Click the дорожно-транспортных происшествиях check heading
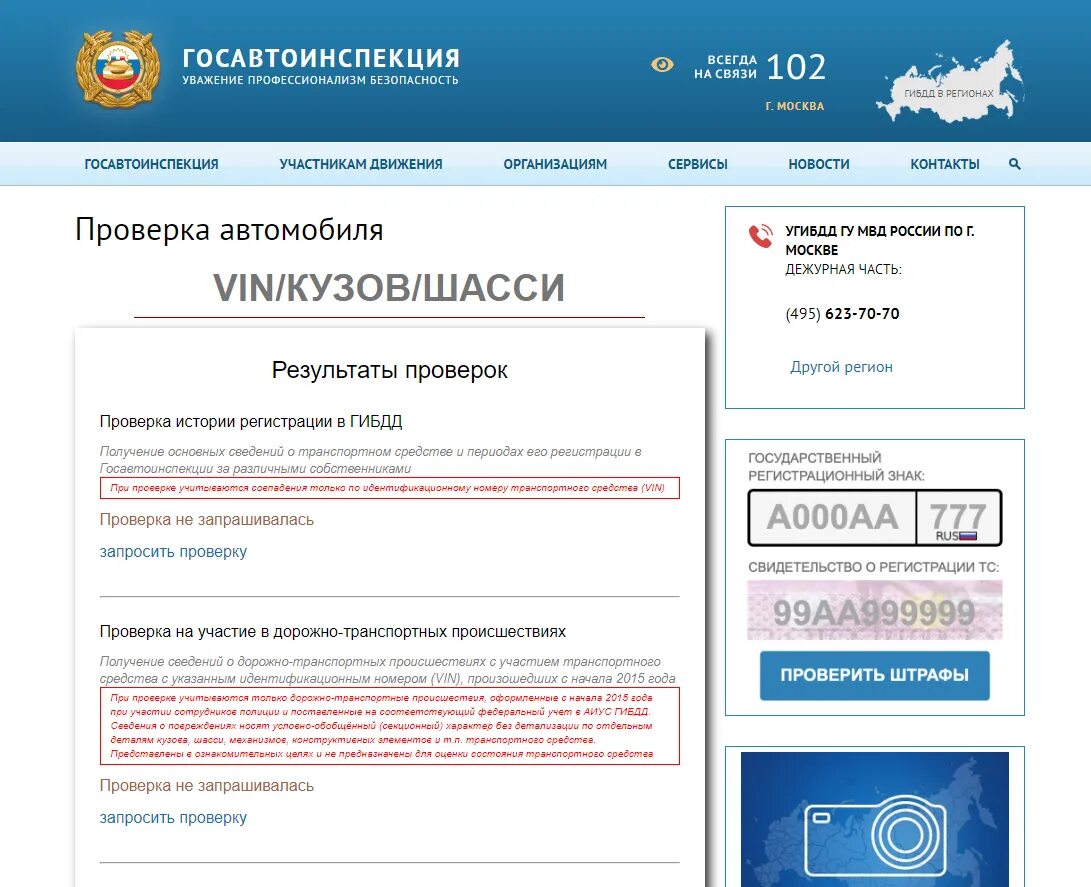 (333, 632)
